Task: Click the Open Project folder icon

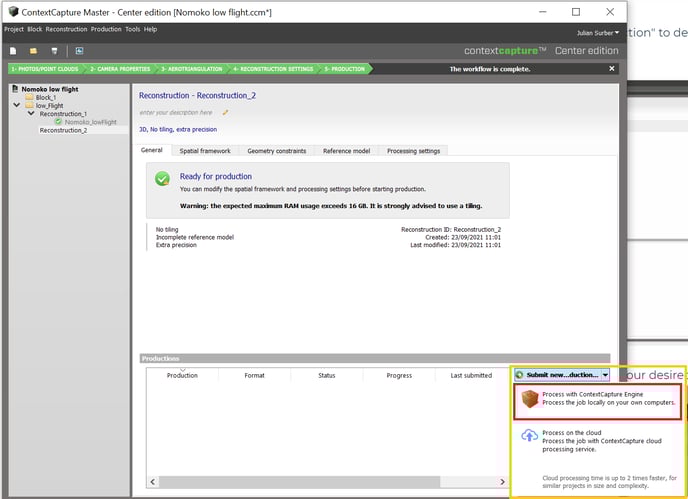Action: [33, 50]
